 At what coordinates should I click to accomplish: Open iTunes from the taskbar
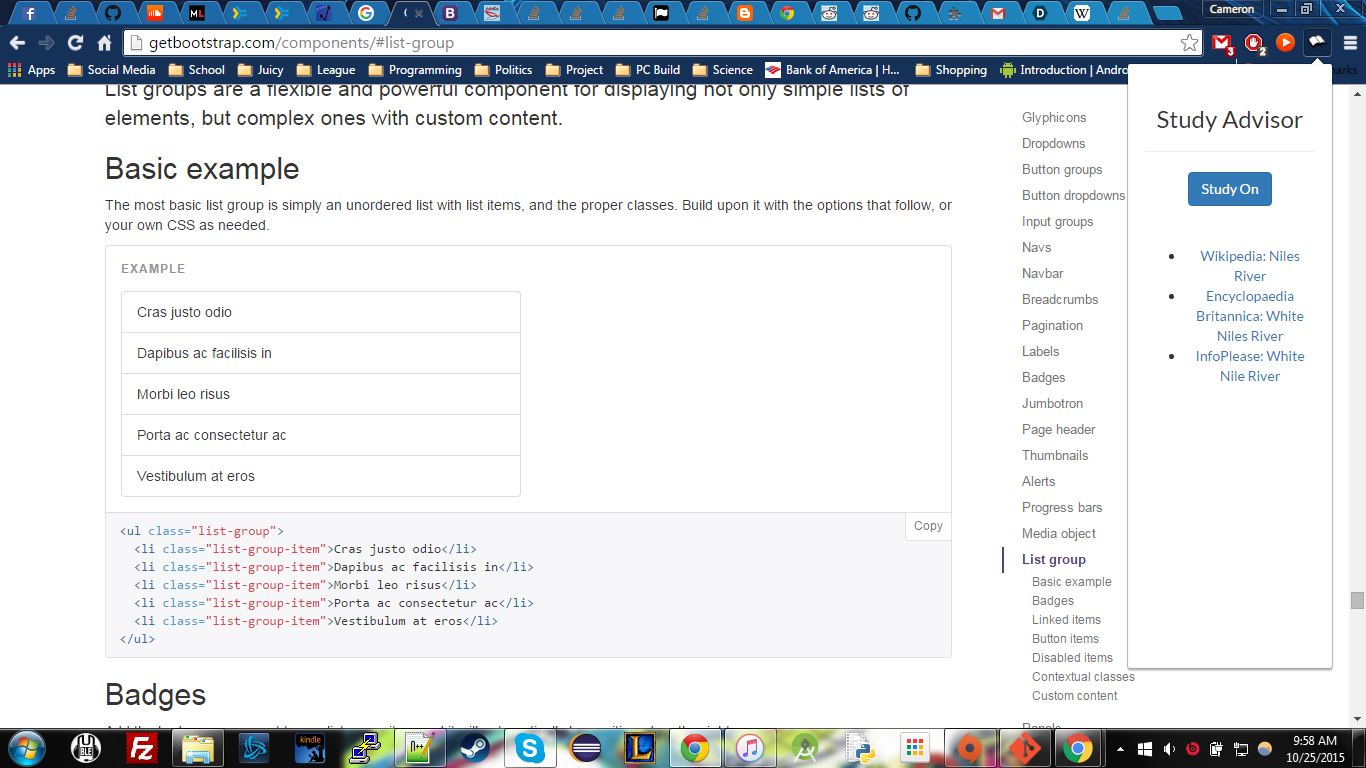(750, 748)
